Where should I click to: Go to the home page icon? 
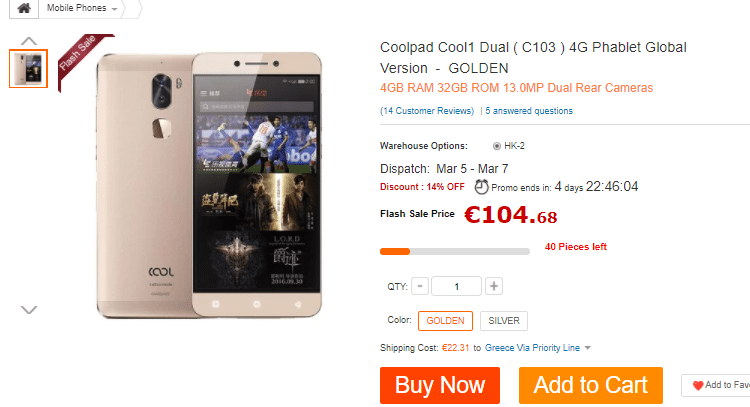point(24,8)
